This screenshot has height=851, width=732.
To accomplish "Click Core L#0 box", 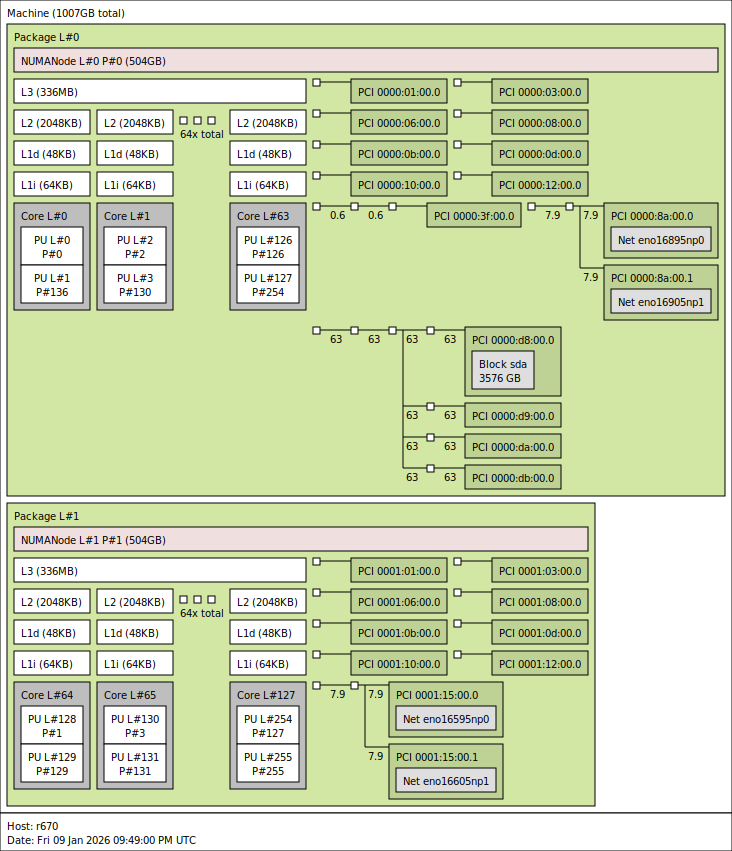I will click(52, 257).
